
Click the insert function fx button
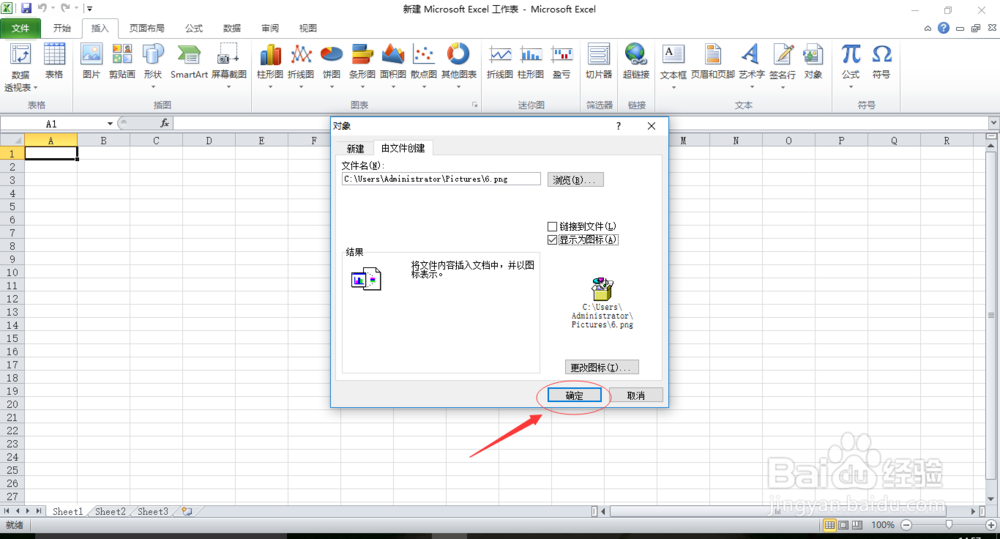coord(165,123)
